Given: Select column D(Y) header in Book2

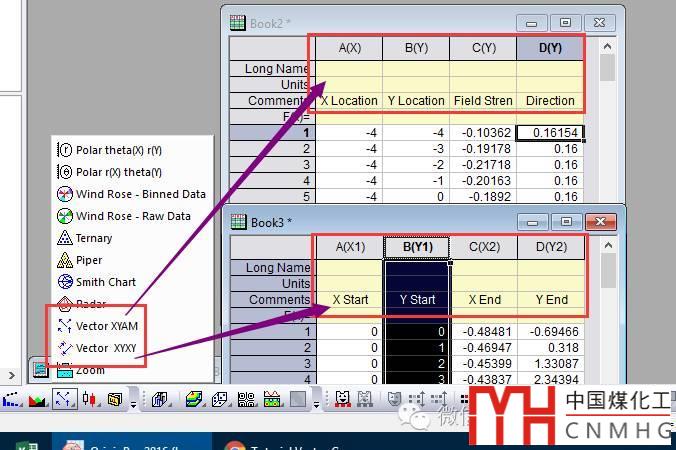Looking at the screenshot, I should pos(550,48).
